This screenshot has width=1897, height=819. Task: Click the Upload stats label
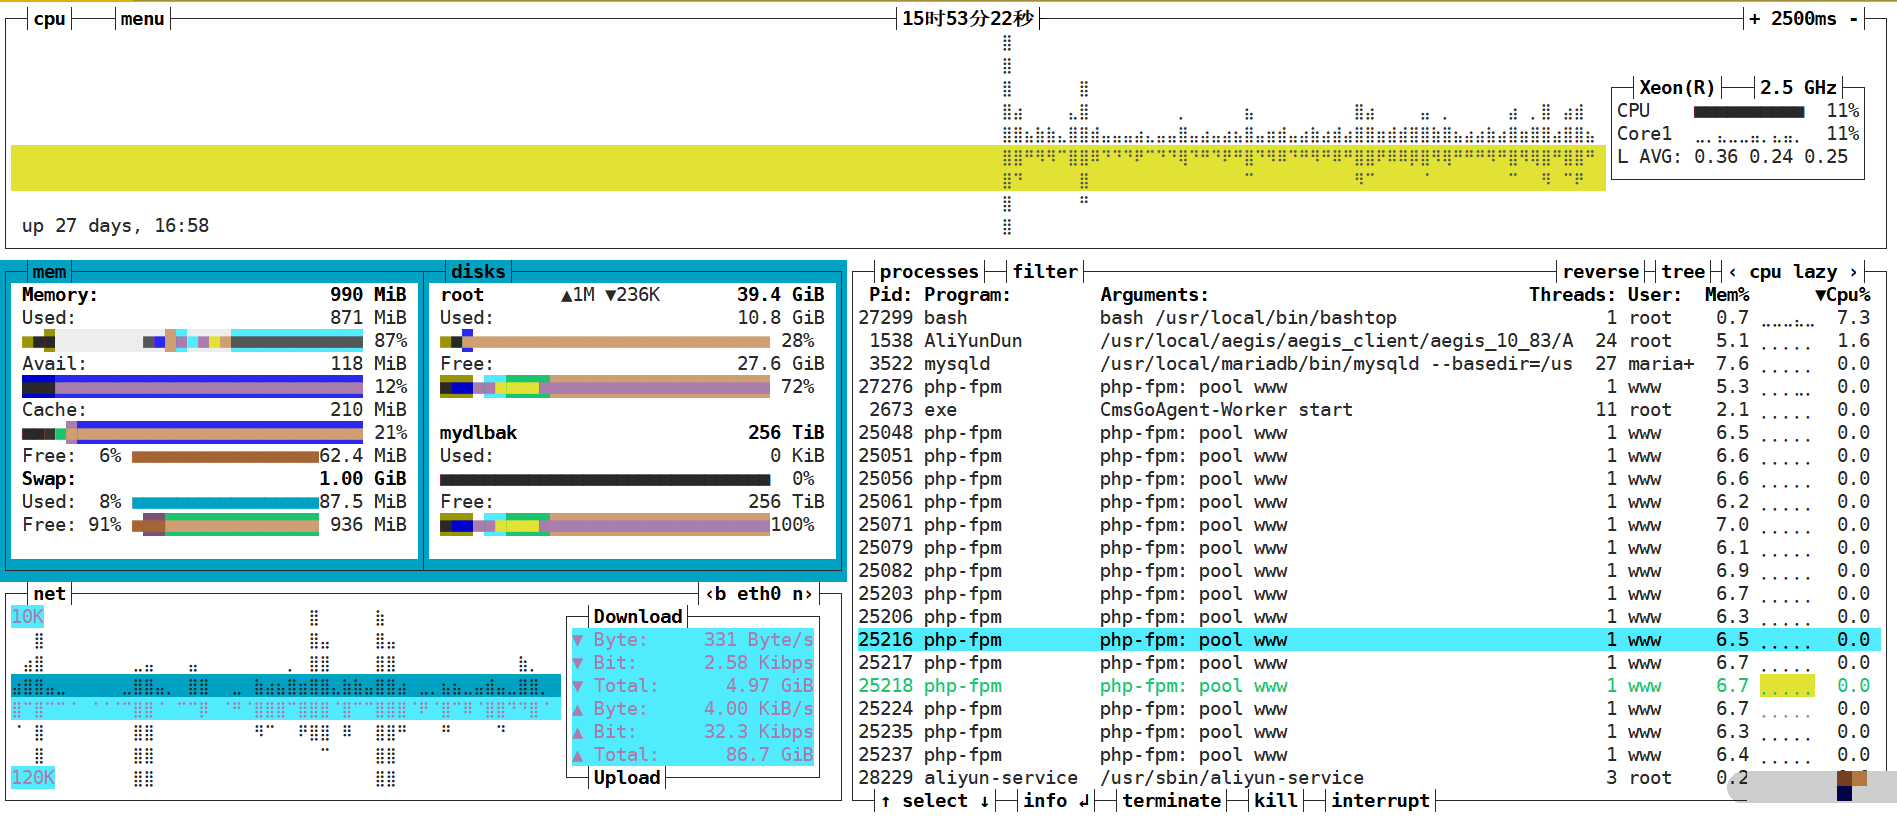[x=627, y=778]
